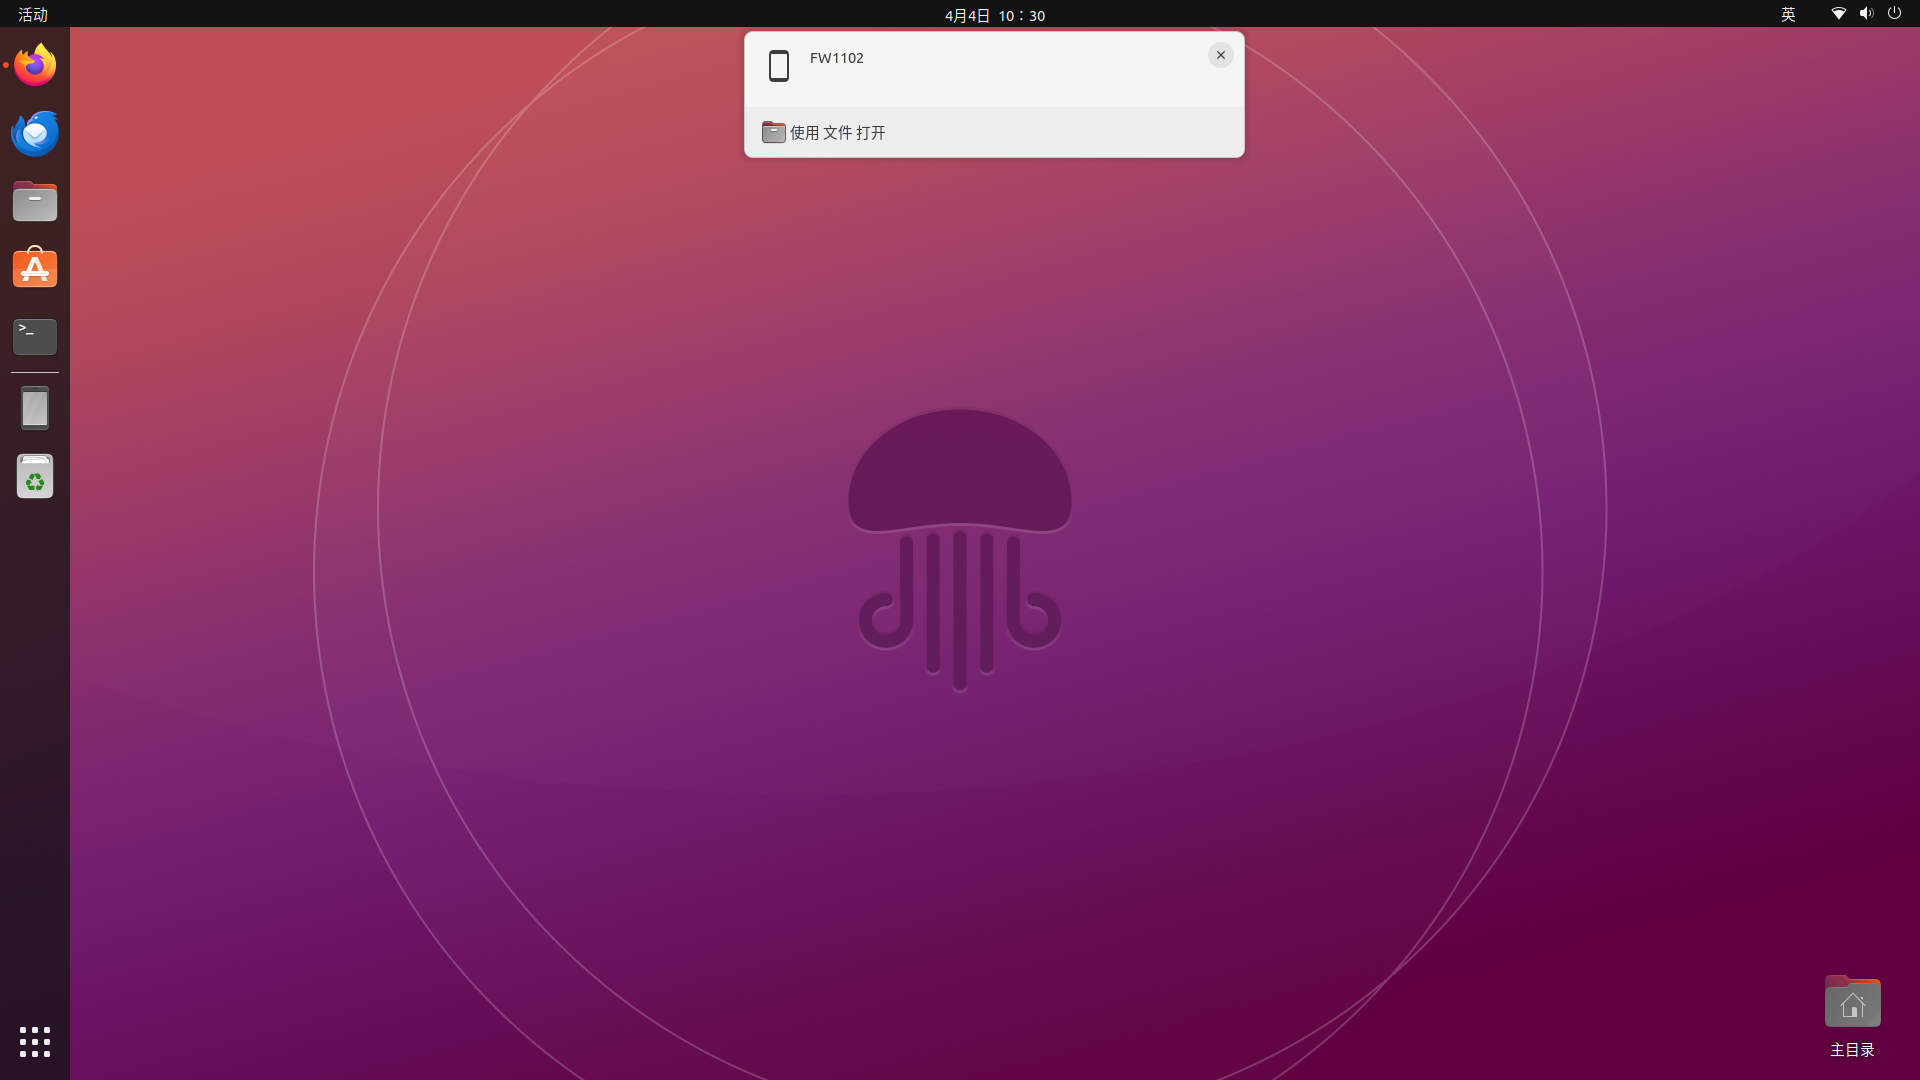Show all applications grid
Screen dimensions: 1920x1080
[35, 1041]
